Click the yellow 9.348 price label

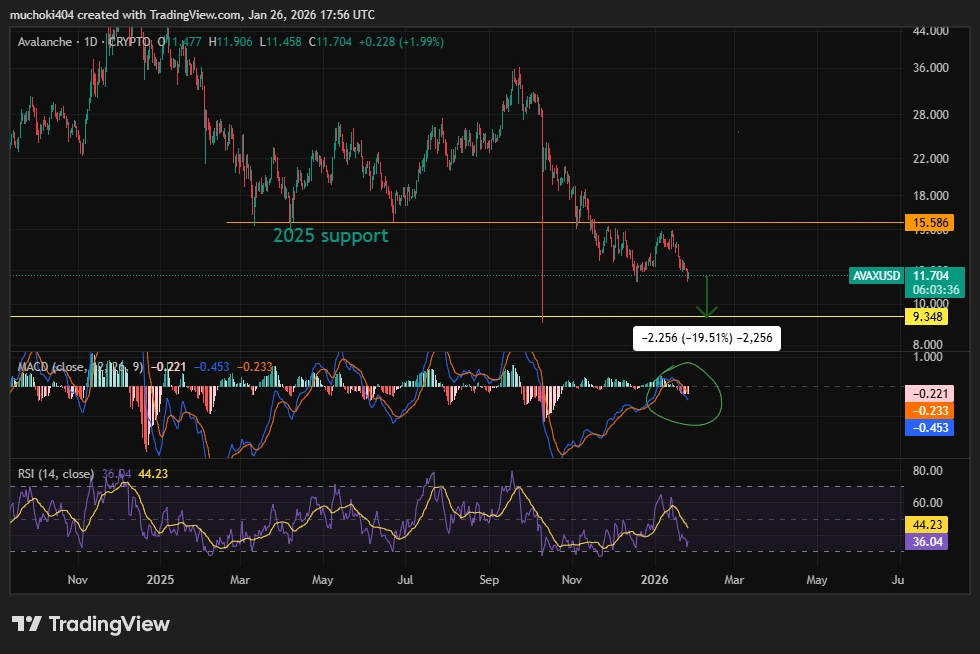pos(928,317)
